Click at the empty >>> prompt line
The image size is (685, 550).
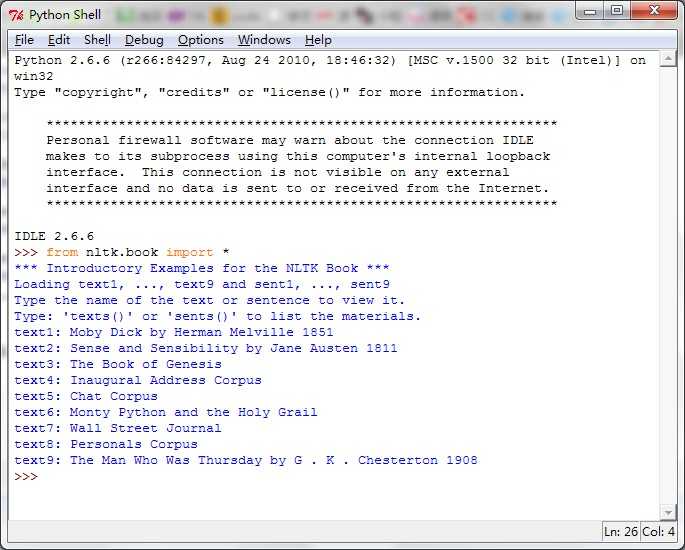pos(26,476)
